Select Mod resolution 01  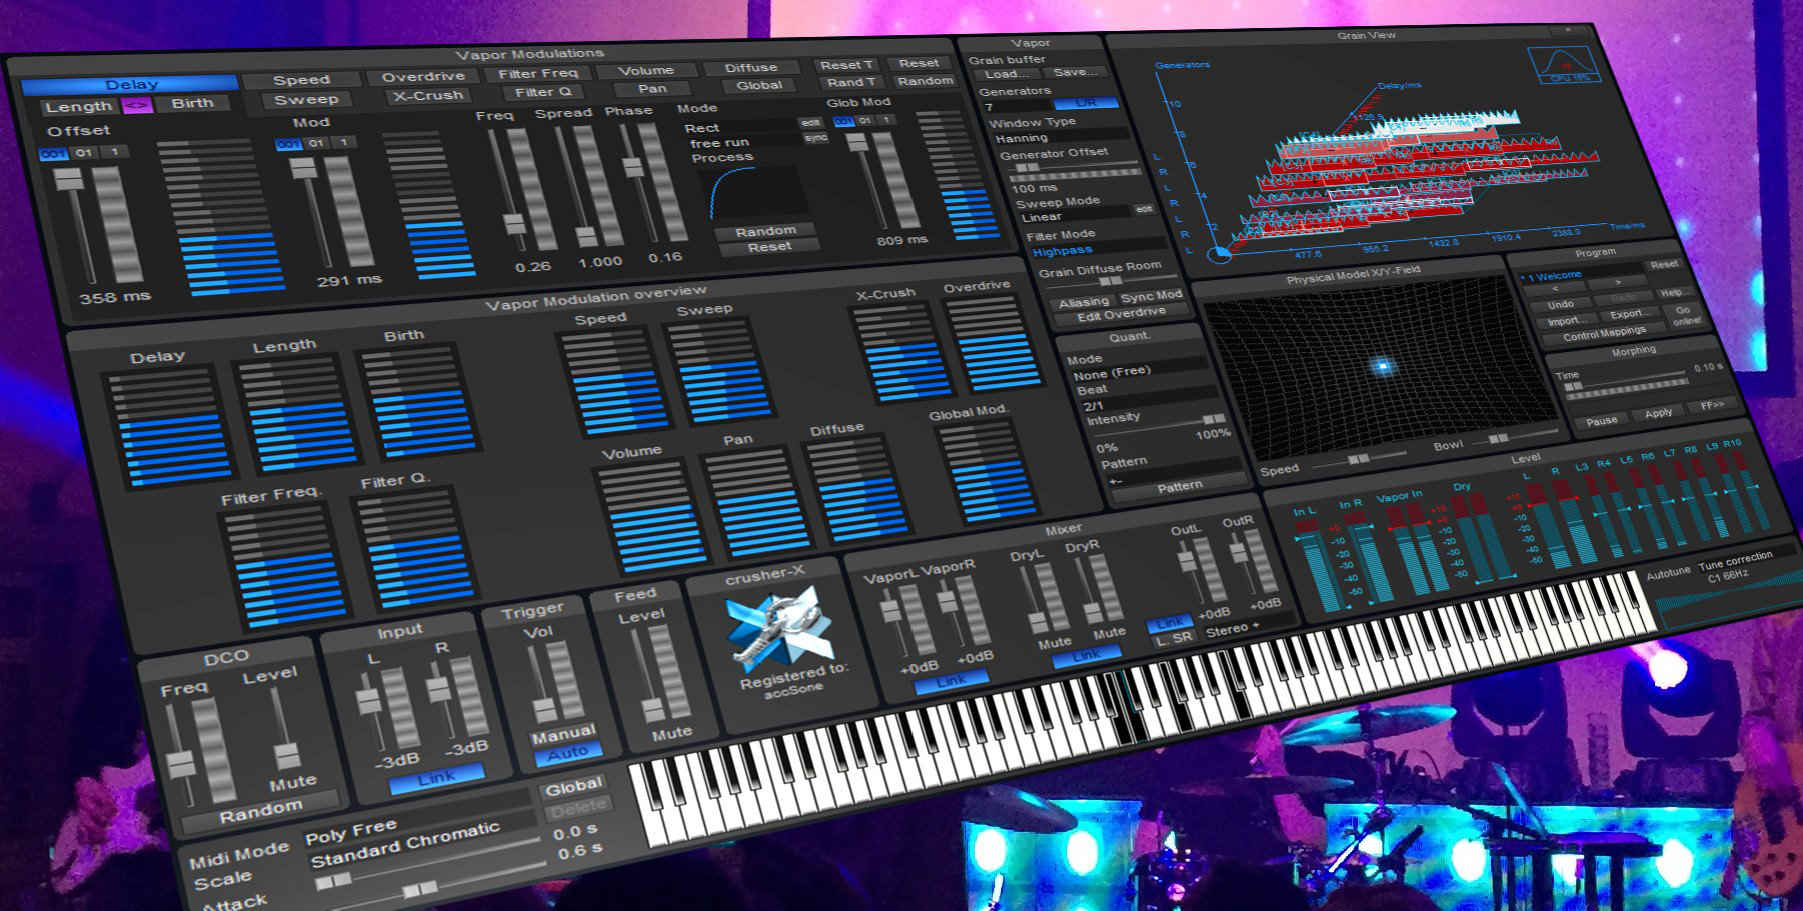(316, 143)
